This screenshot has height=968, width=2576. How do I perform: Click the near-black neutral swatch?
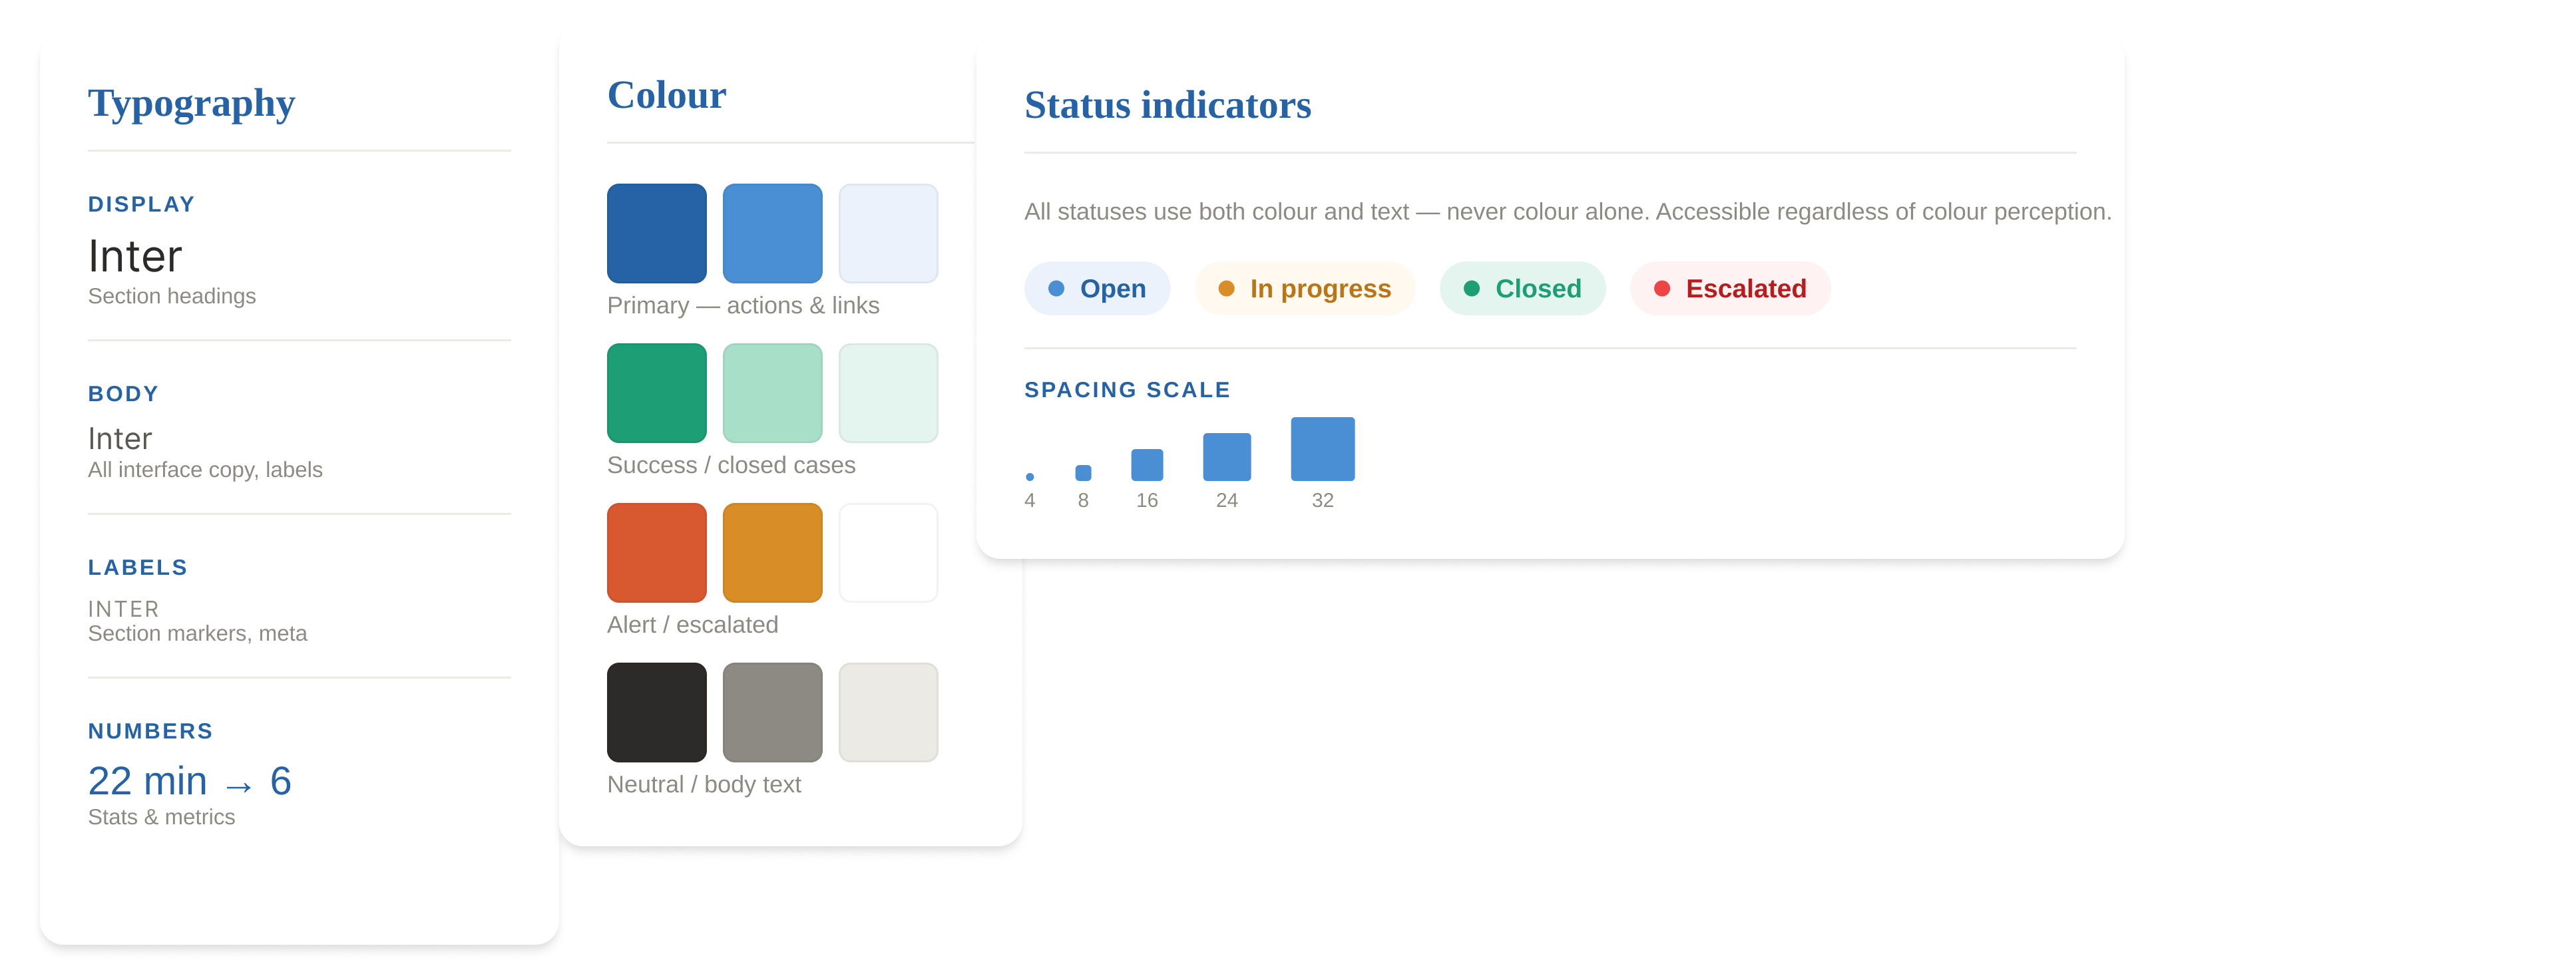656,712
